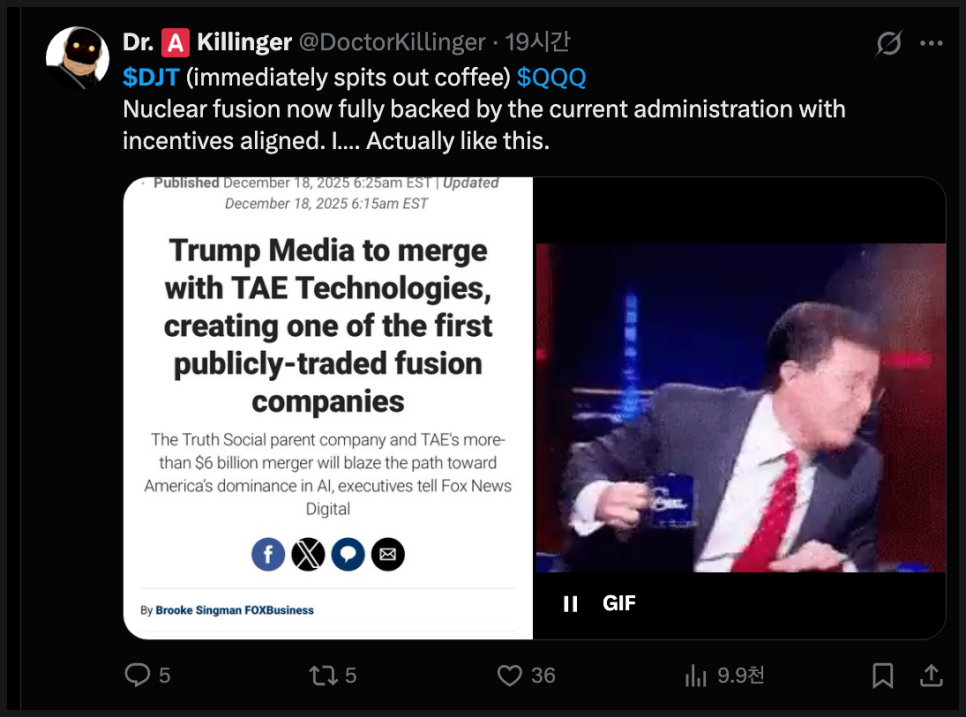
Task: Click the Dr. Killinger display name
Action: (x=207, y=42)
